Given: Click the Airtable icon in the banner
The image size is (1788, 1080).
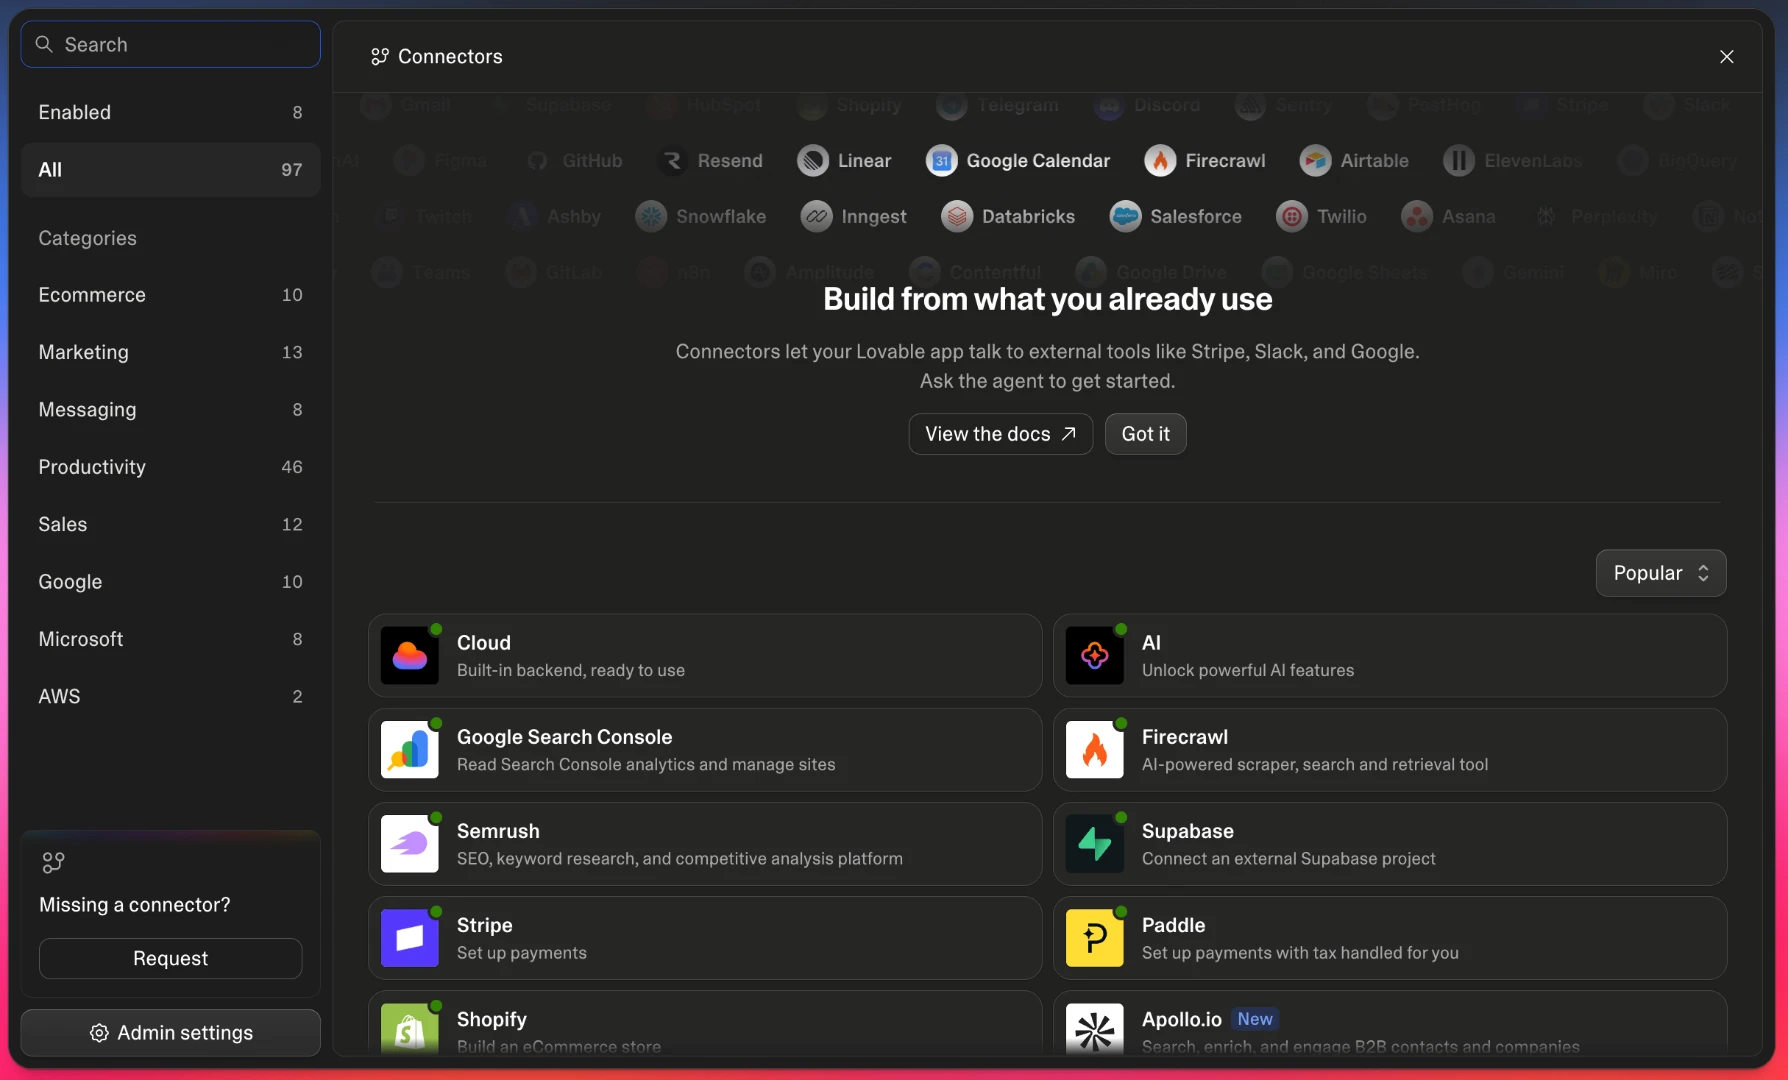Looking at the screenshot, I should coord(1315,161).
